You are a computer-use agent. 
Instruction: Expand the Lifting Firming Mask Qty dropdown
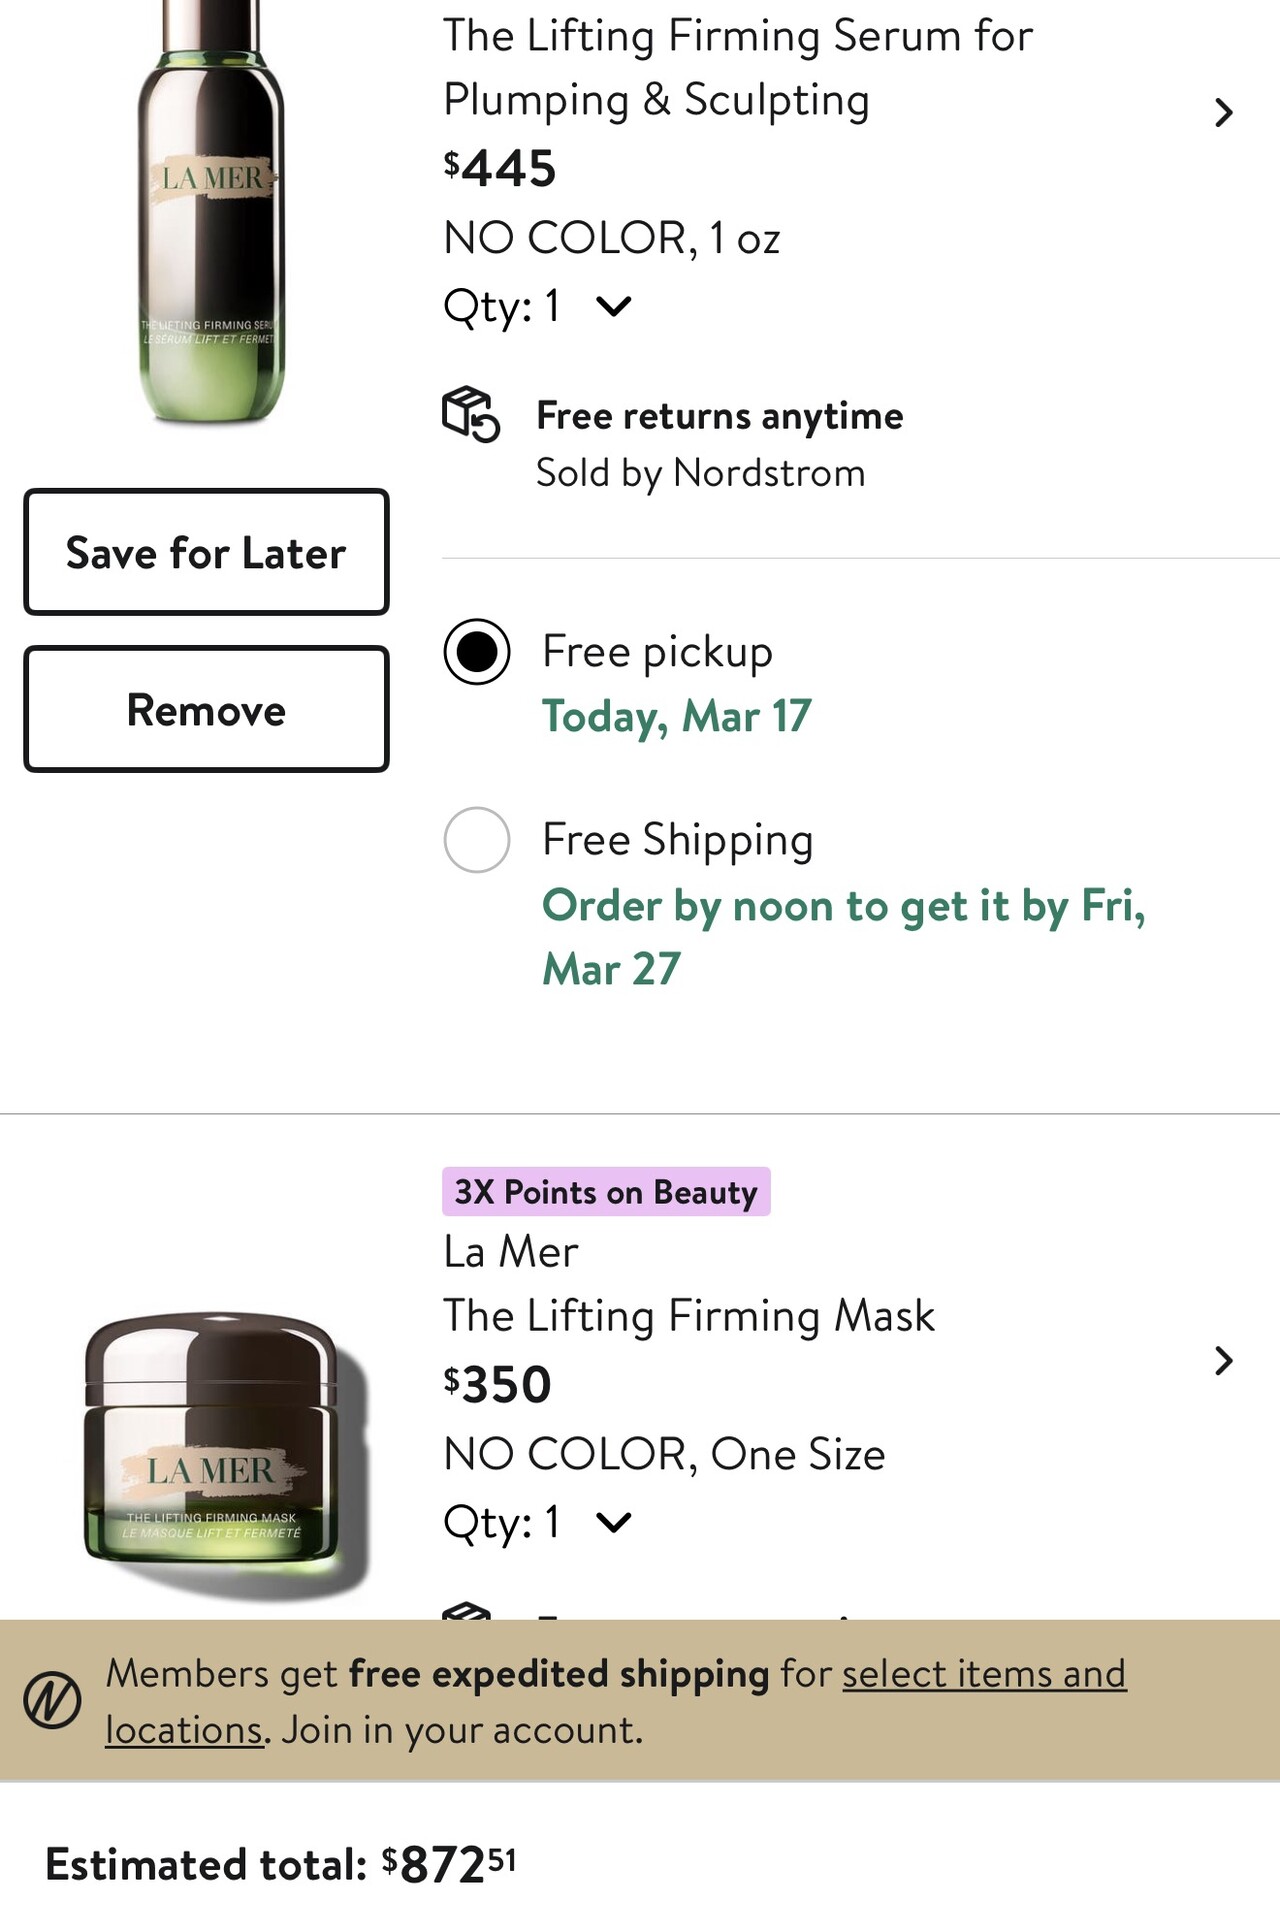coord(613,1523)
